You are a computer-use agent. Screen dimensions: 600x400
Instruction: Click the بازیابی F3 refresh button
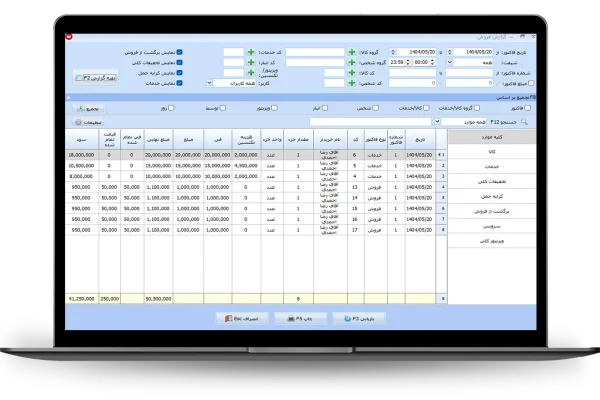click(x=359, y=318)
